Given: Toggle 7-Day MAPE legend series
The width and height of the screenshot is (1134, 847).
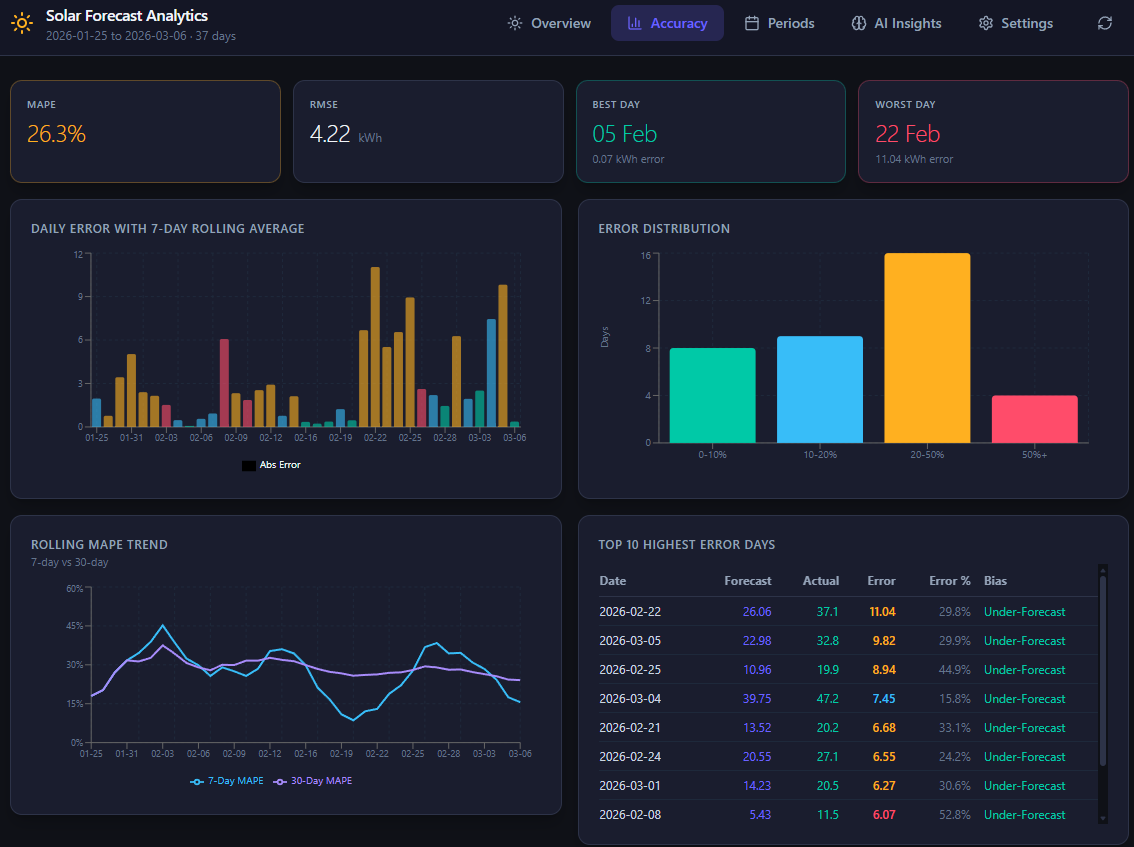Looking at the screenshot, I should pos(227,780).
